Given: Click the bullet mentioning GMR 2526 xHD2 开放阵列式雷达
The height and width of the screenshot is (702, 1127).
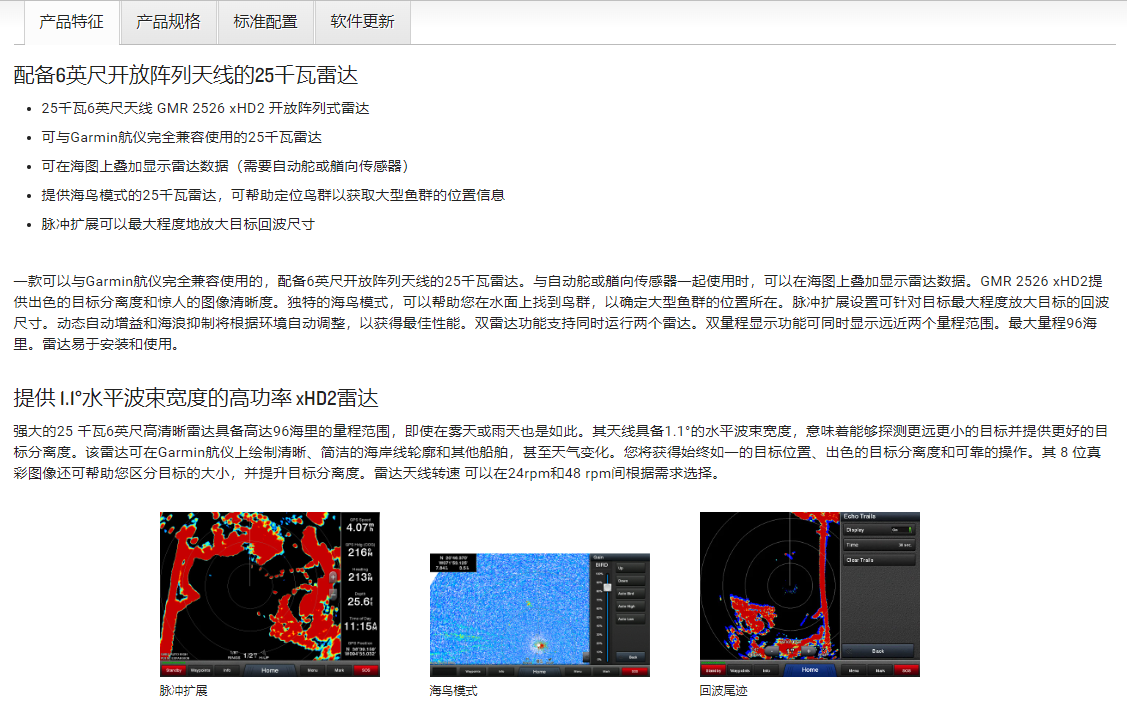Looking at the screenshot, I should (x=206, y=108).
